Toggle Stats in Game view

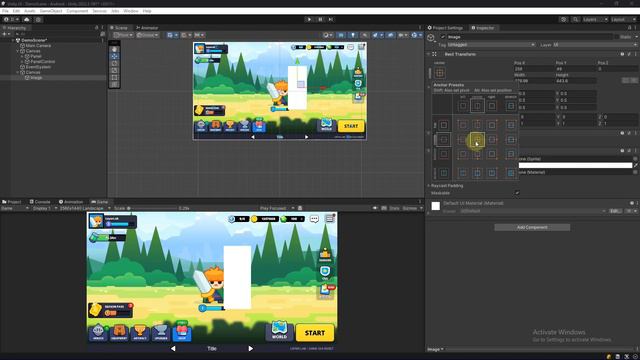(x=394, y=208)
